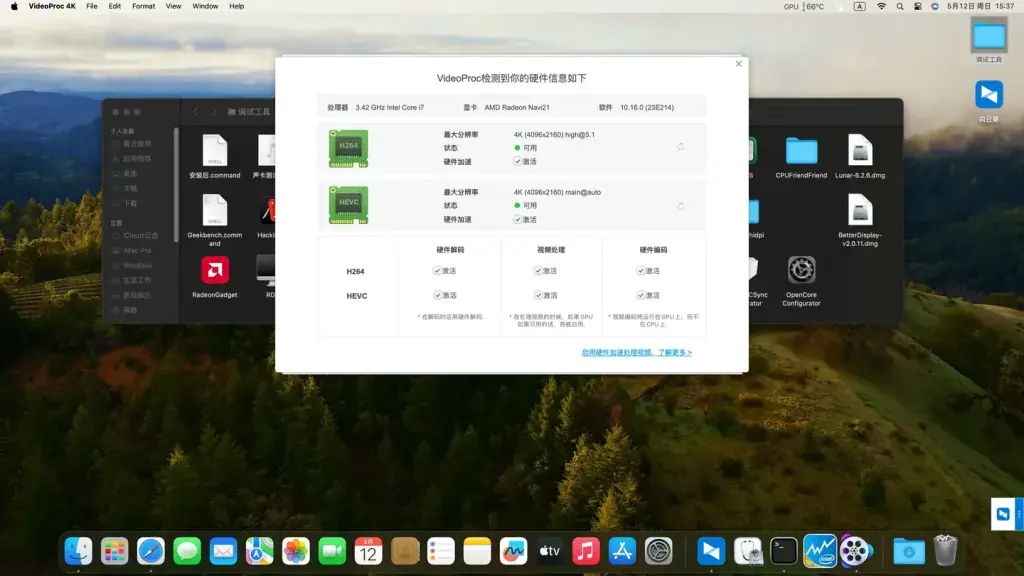The image size is (1024, 576).
Task: Open Music from the Dock
Action: (586, 551)
